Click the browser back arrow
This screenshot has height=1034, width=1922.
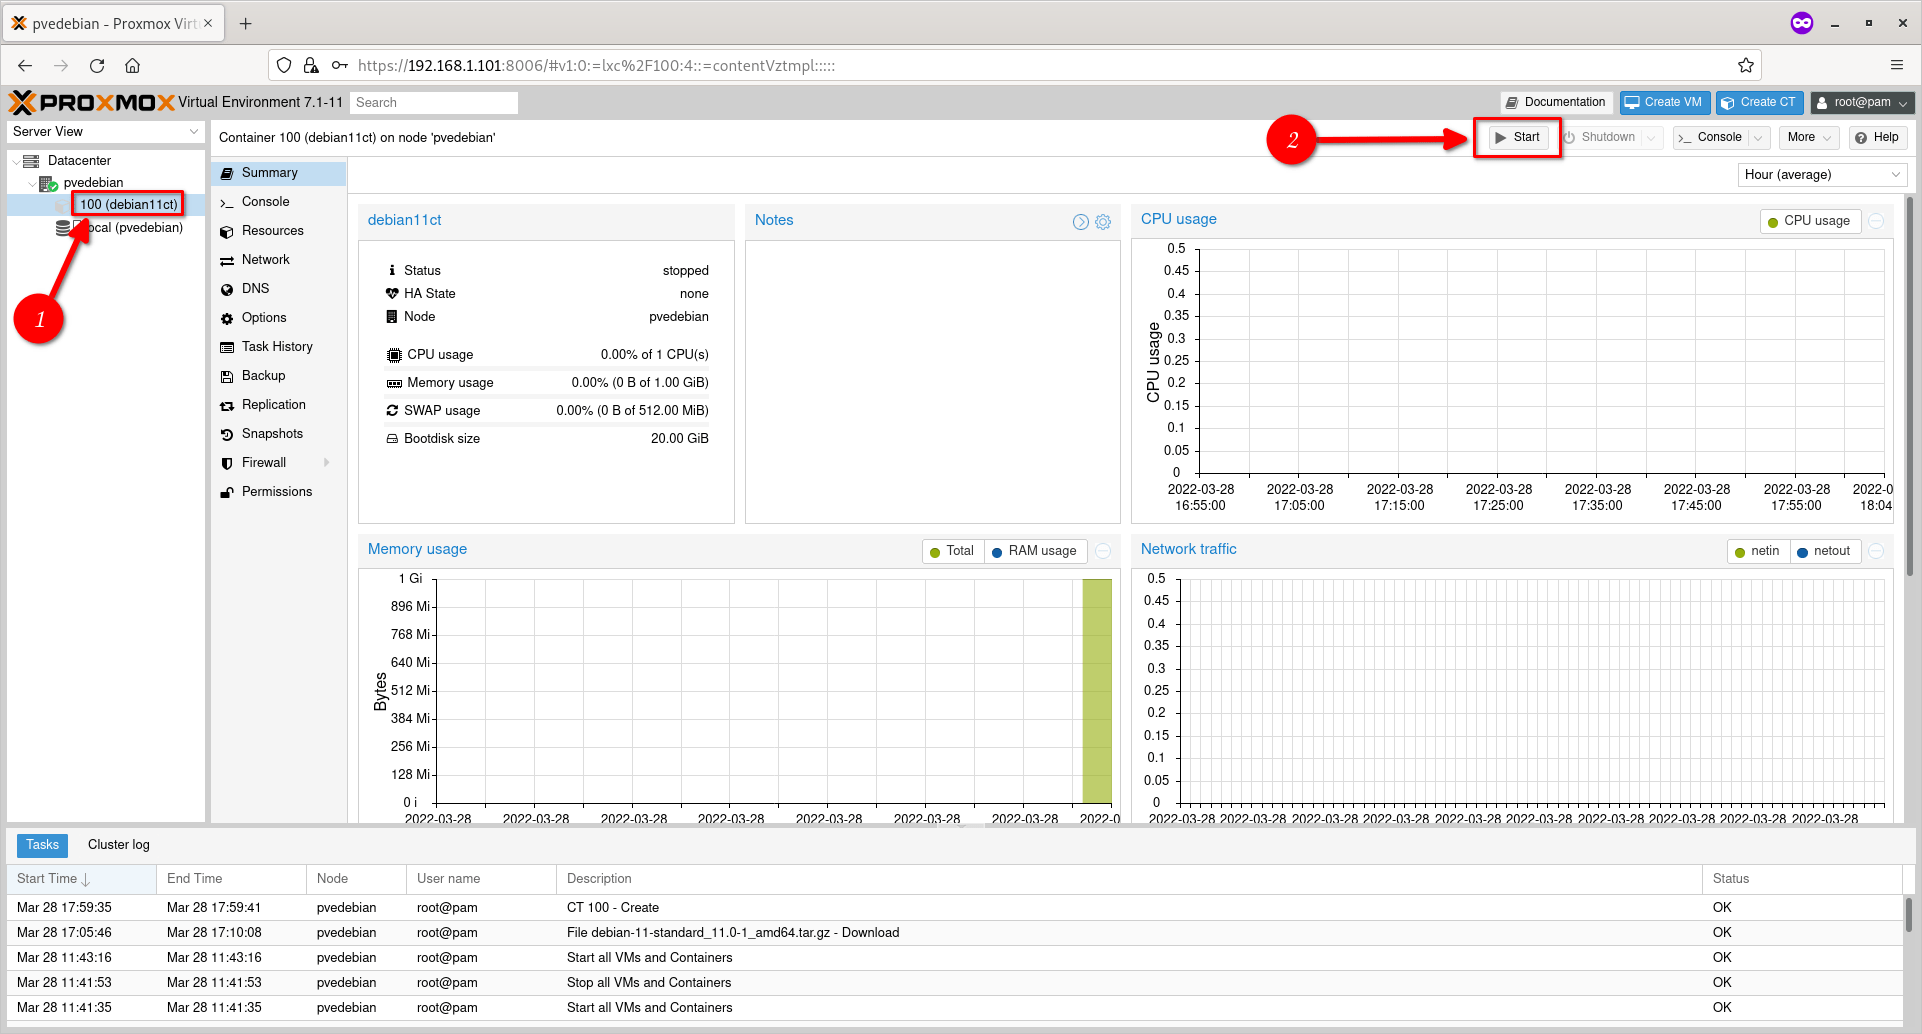[25, 65]
